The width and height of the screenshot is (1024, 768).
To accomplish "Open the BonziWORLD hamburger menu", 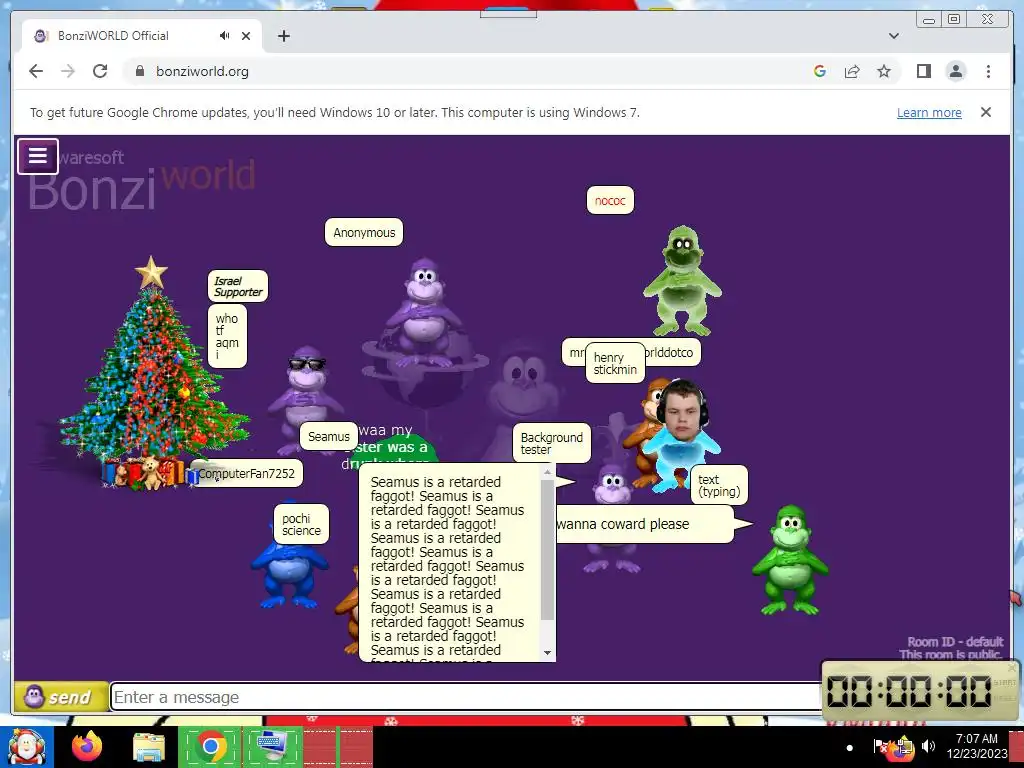I will pos(38,156).
